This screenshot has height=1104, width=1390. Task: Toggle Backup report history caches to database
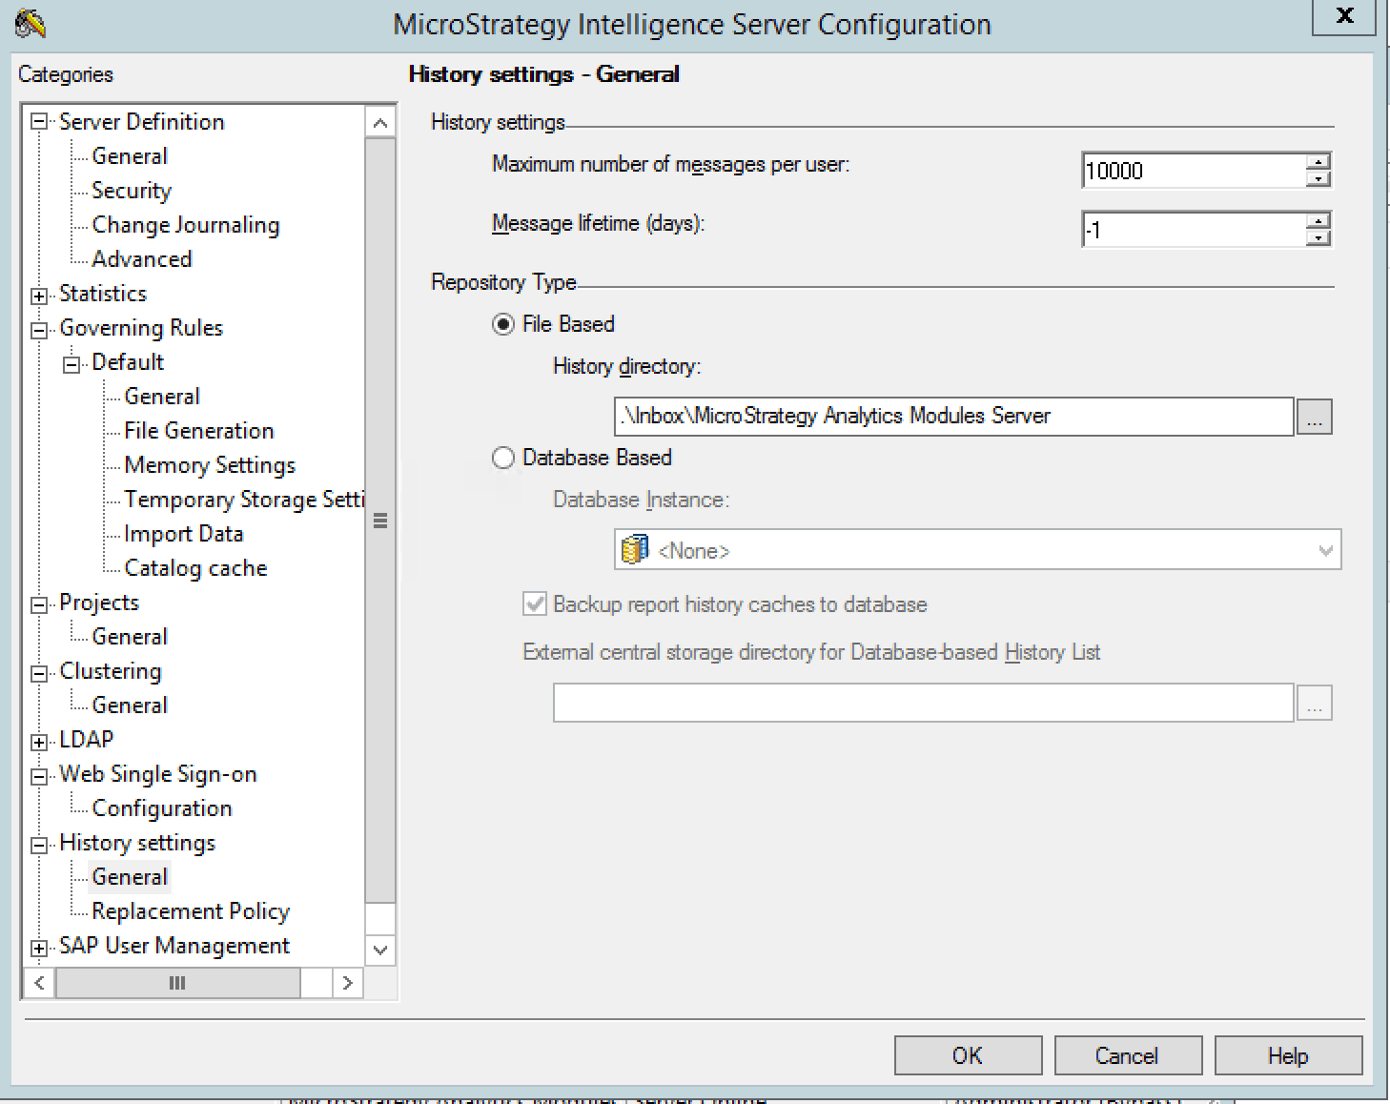click(x=536, y=604)
